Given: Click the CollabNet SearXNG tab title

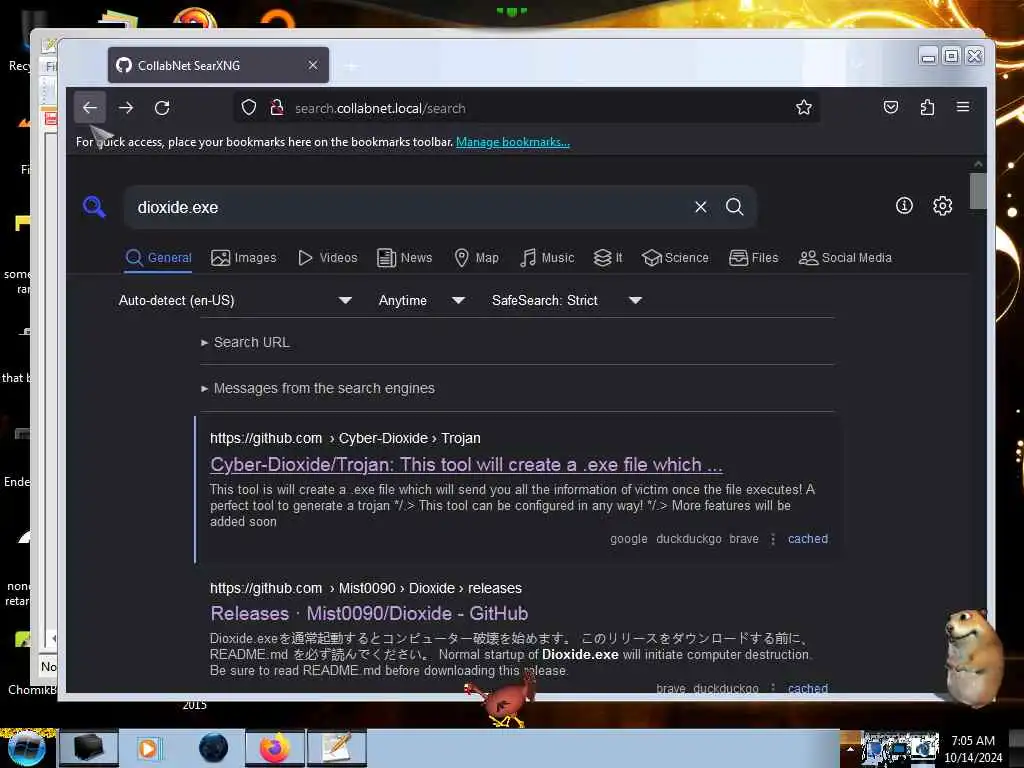Looking at the screenshot, I should coord(189,65).
